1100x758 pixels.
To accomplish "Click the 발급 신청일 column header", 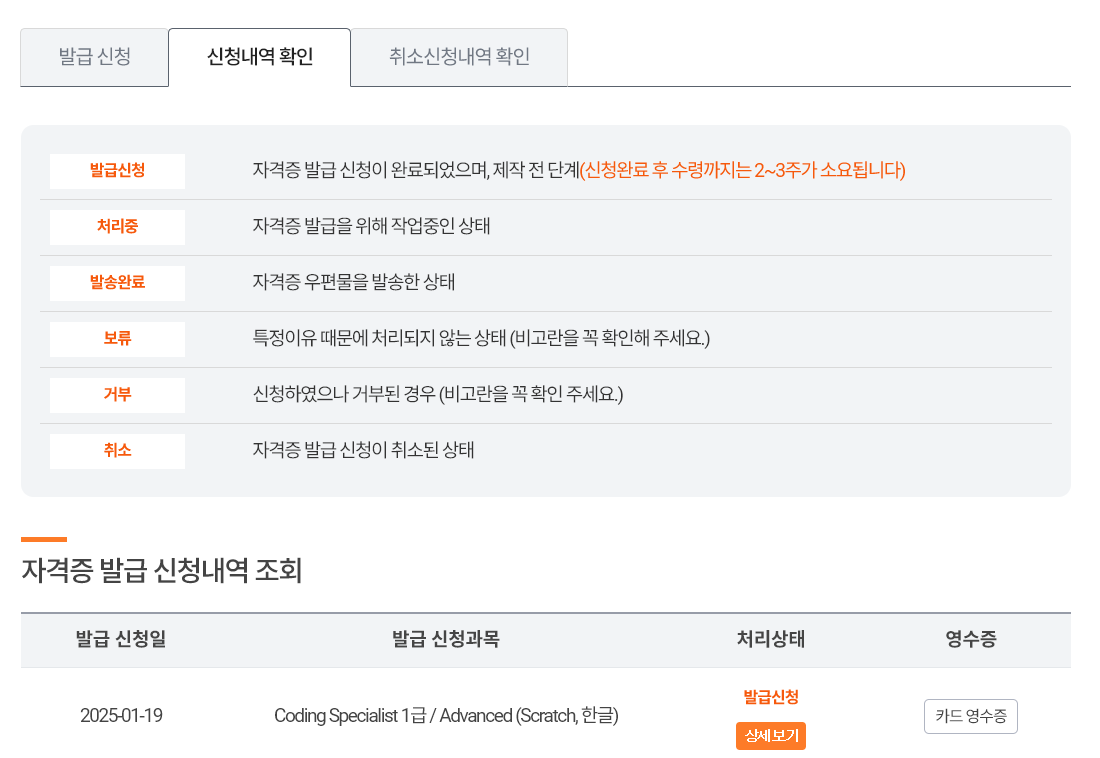I will [x=120, y=640].
